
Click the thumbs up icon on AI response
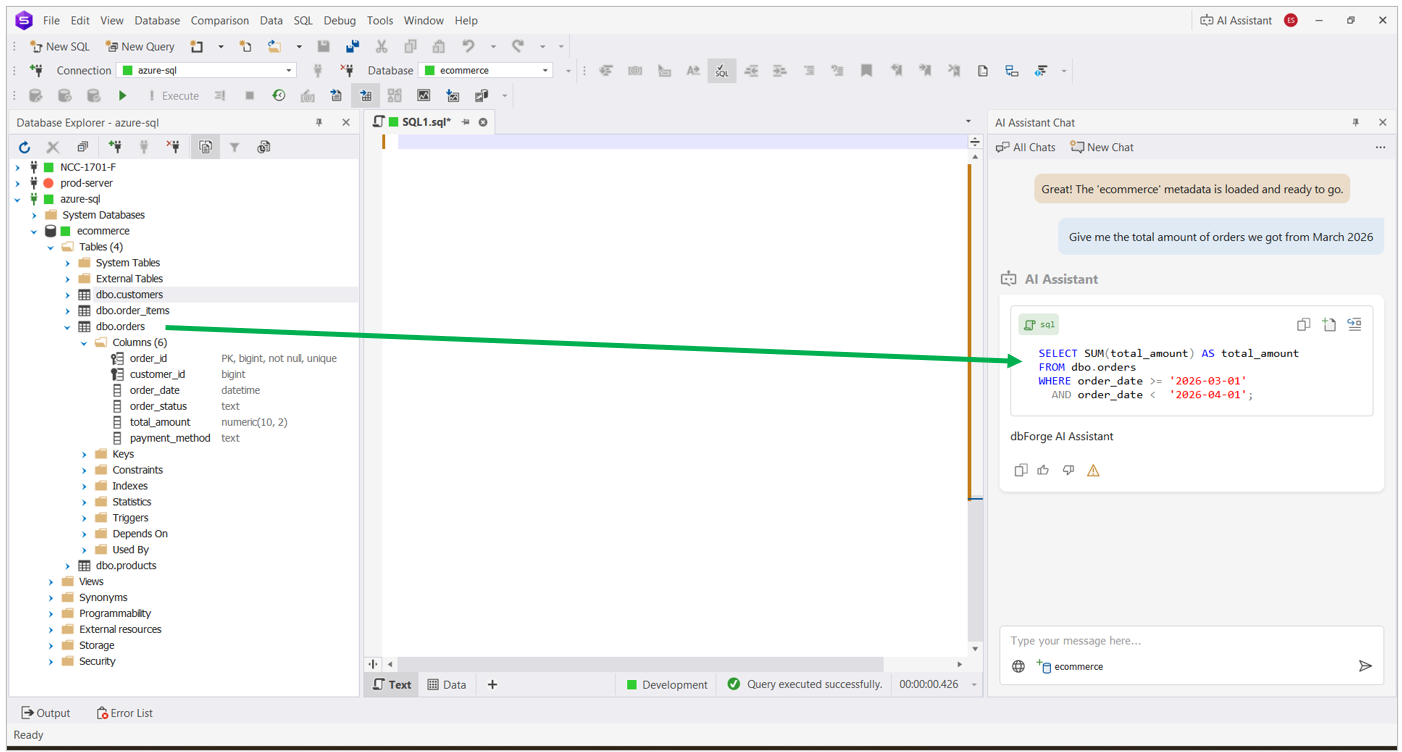(1043, 470)
